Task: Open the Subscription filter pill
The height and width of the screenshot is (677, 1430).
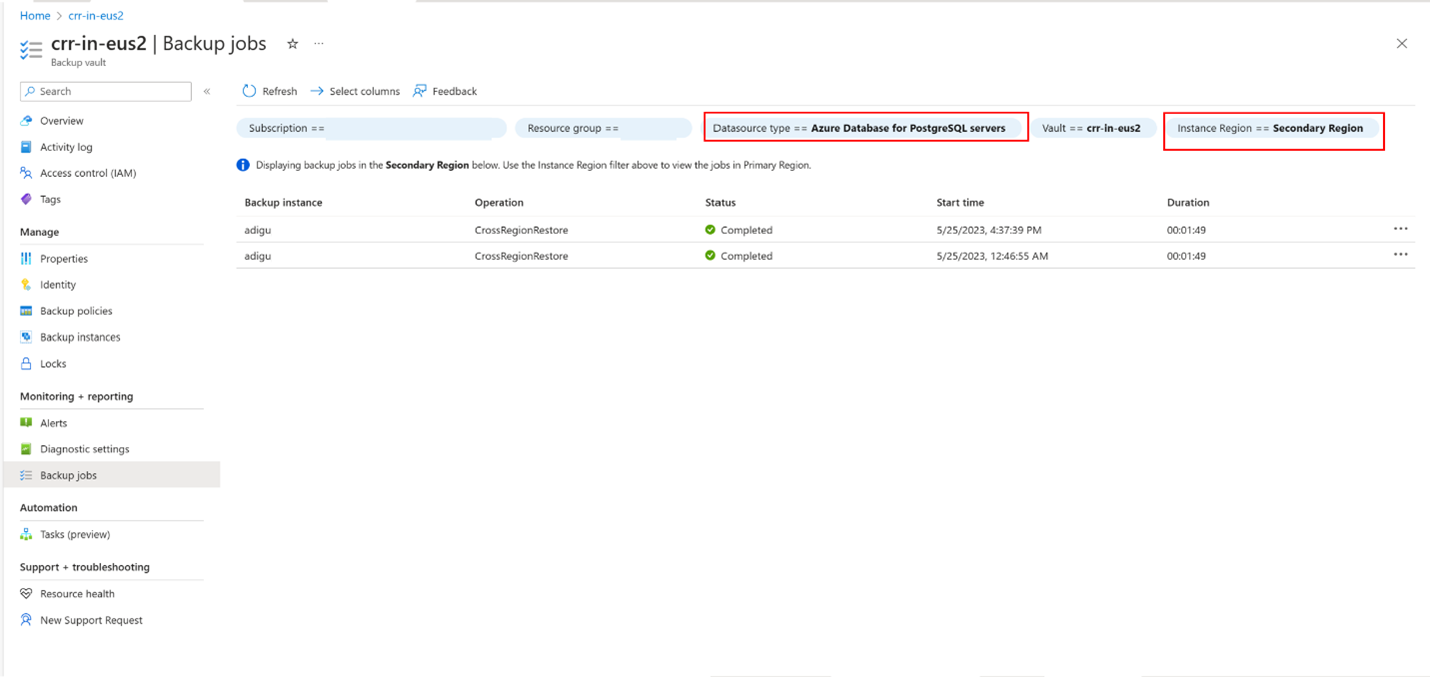Action: [371, 127]
